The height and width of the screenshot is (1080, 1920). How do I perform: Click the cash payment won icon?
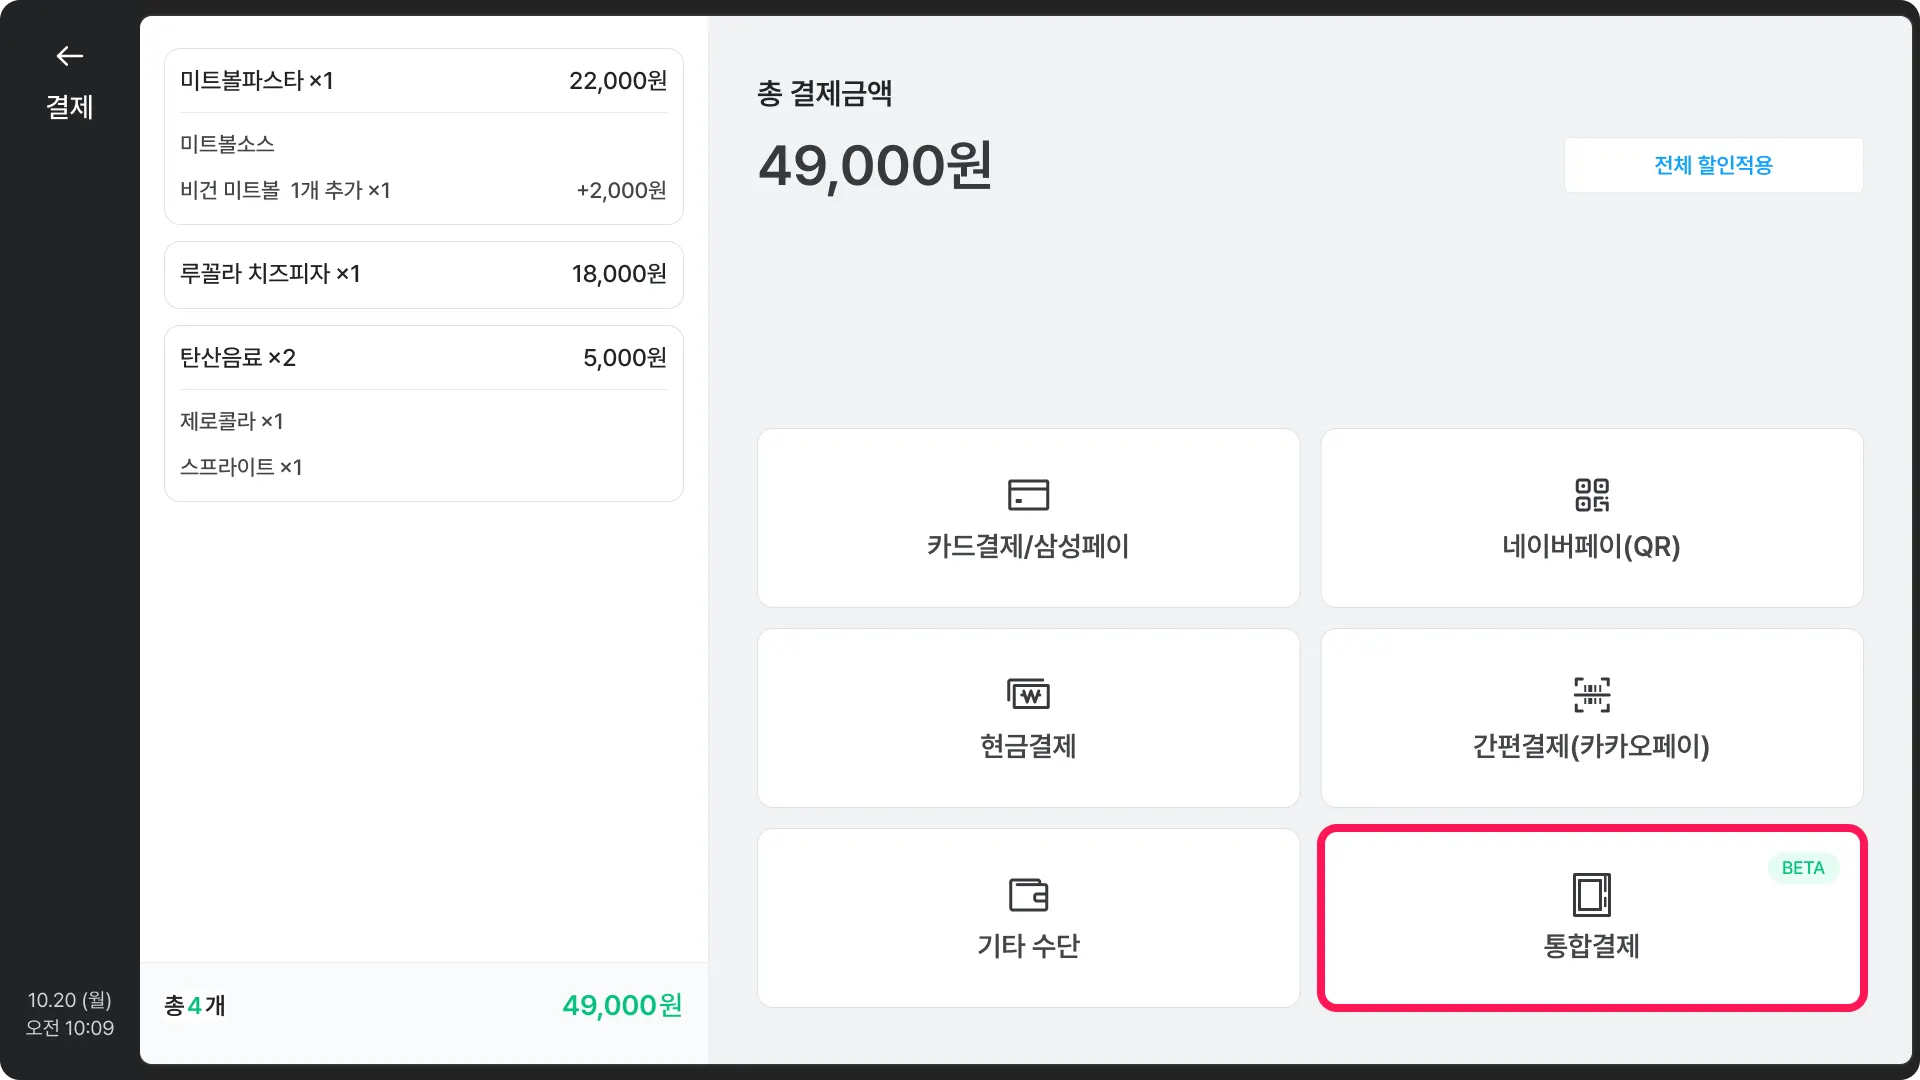pos(1028,694)
